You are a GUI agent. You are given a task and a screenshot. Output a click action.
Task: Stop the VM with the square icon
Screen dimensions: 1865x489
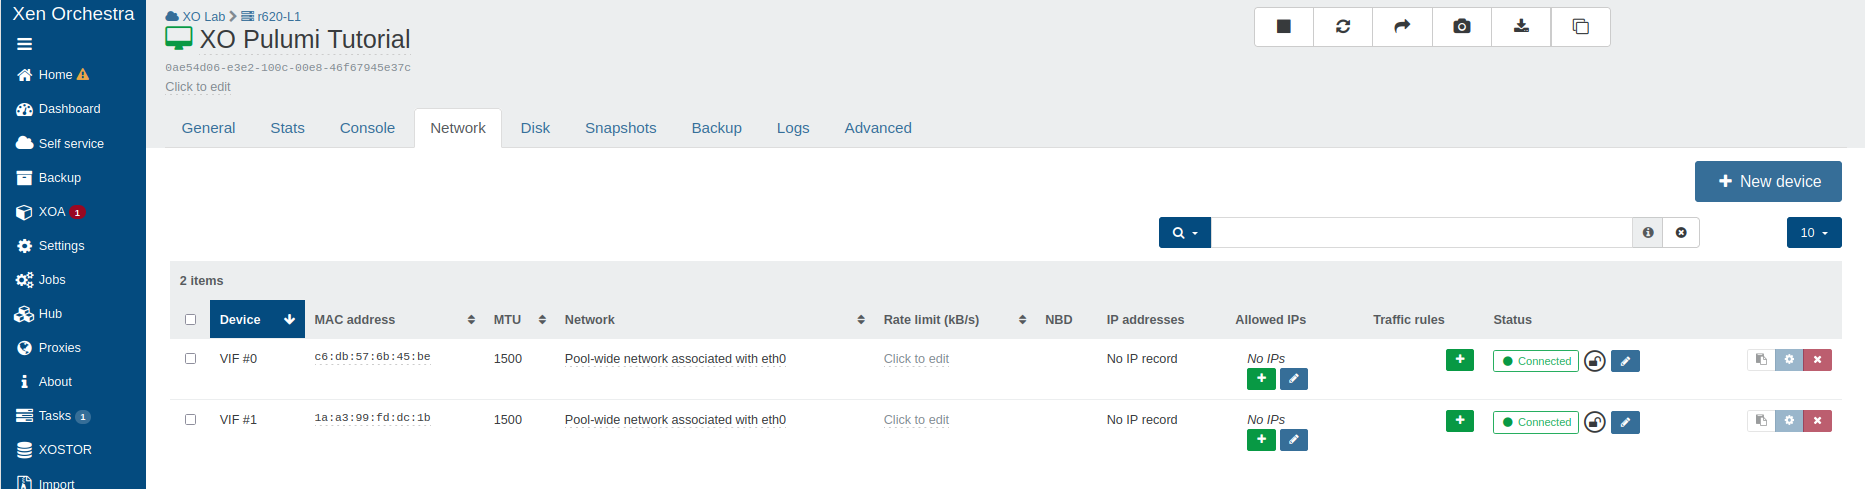(1283, 27)
